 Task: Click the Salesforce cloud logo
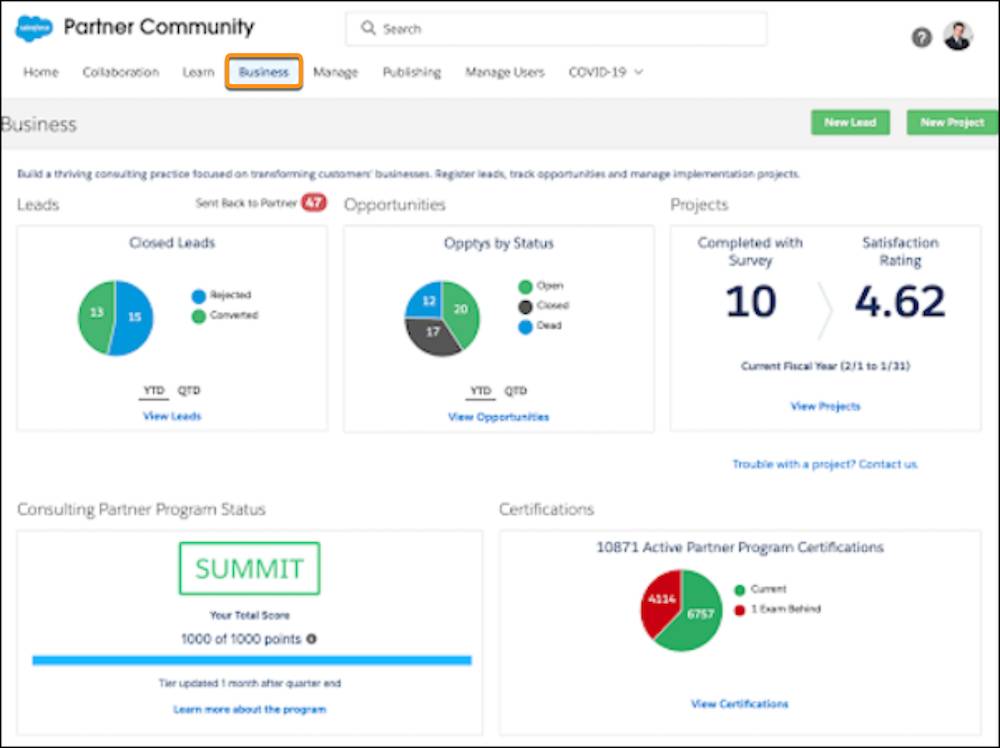[34, 29]
